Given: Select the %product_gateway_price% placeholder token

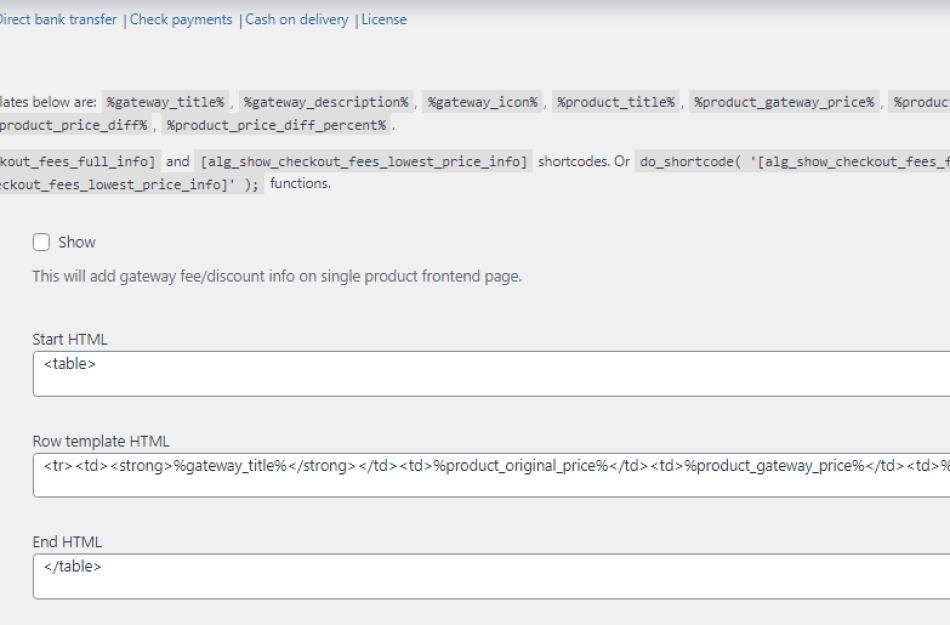Looking at the screenshot, I should 785,101.
